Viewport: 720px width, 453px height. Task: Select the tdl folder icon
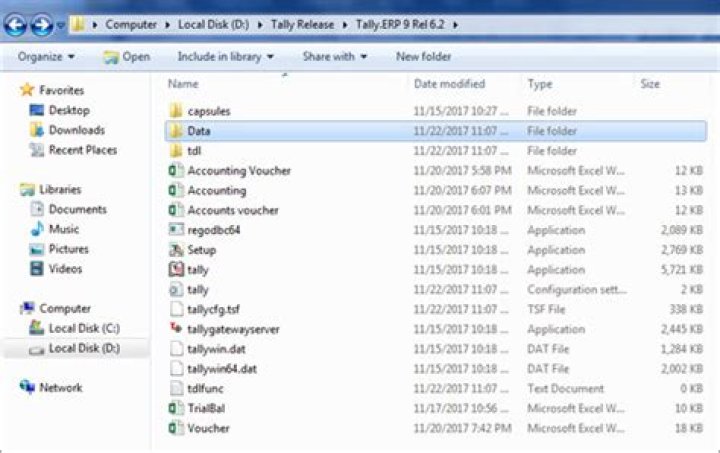(176, 151)
